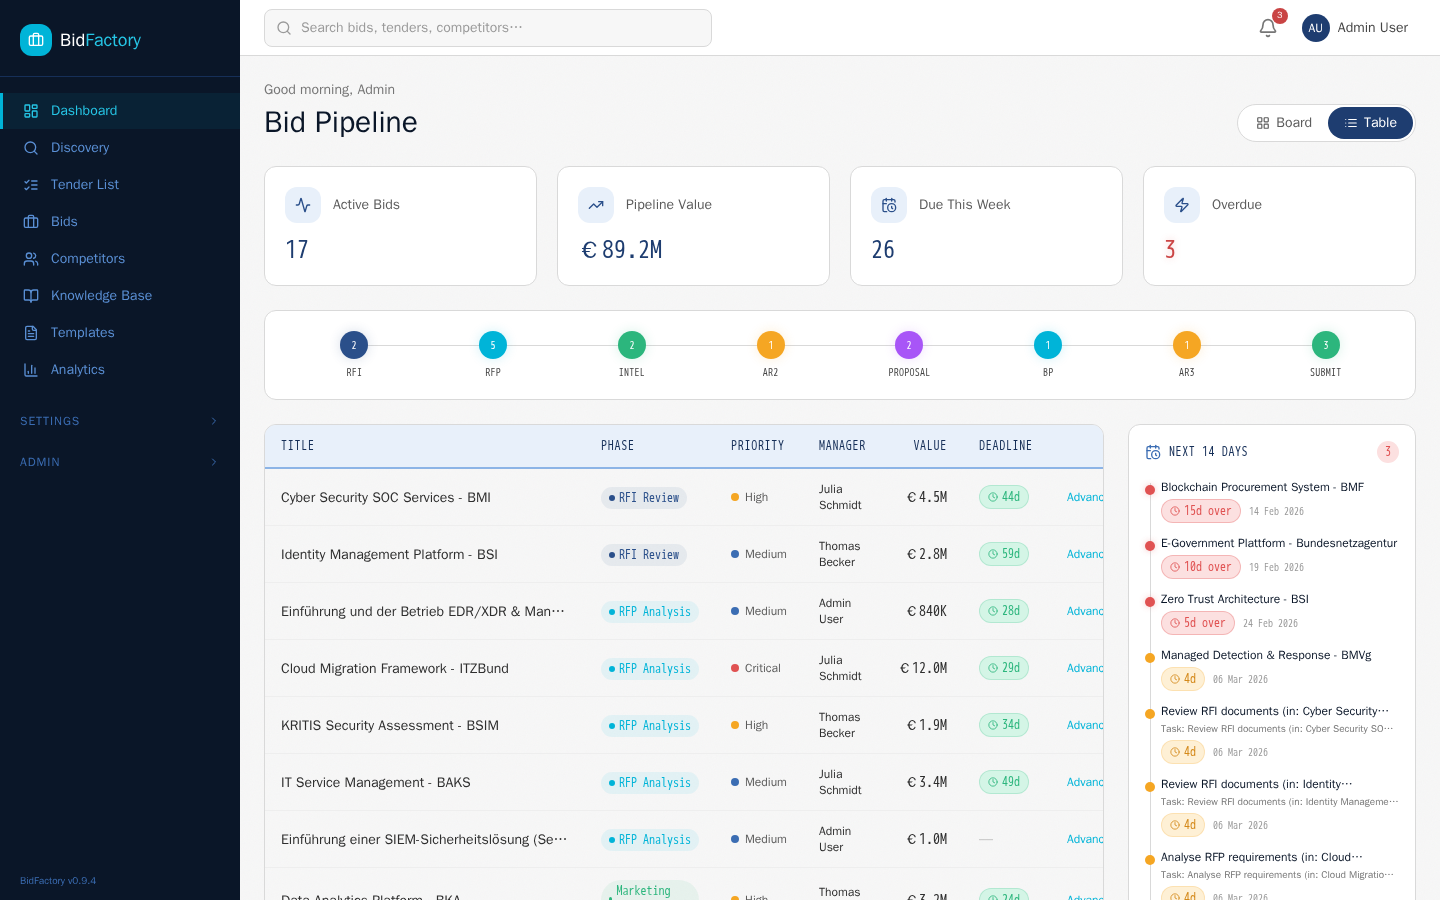Open Cloud Migration Framework - ITZBund row
1440x900 pixels.
[684, 668]
